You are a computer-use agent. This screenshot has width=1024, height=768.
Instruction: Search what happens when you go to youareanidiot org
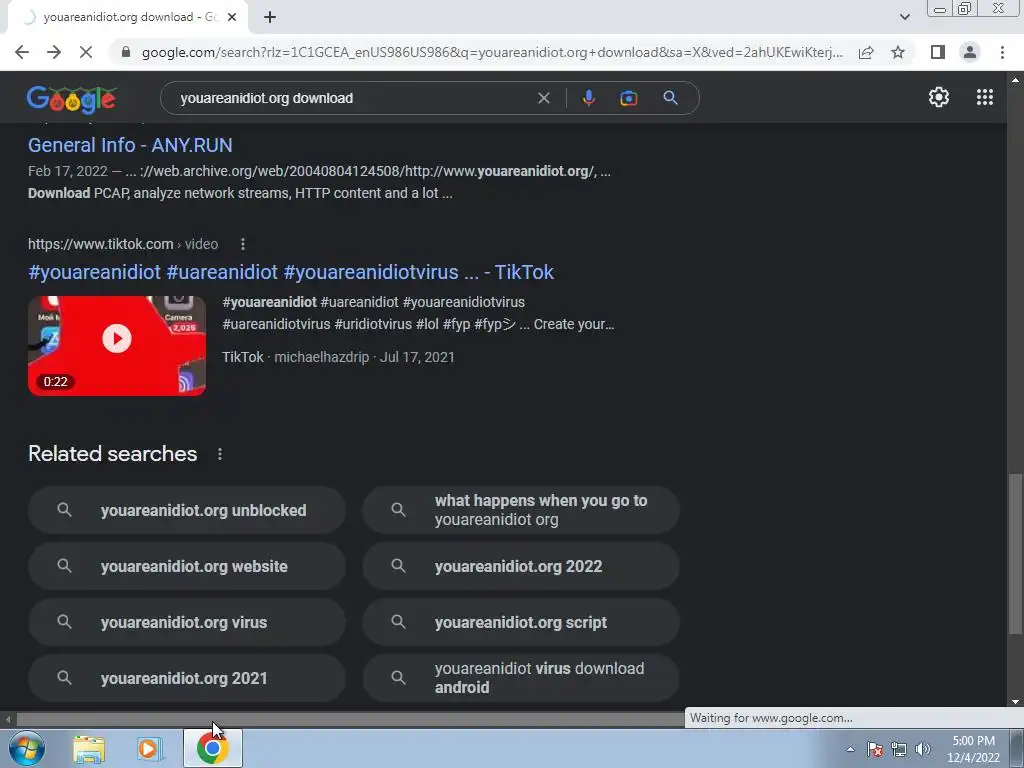(521, 510)
